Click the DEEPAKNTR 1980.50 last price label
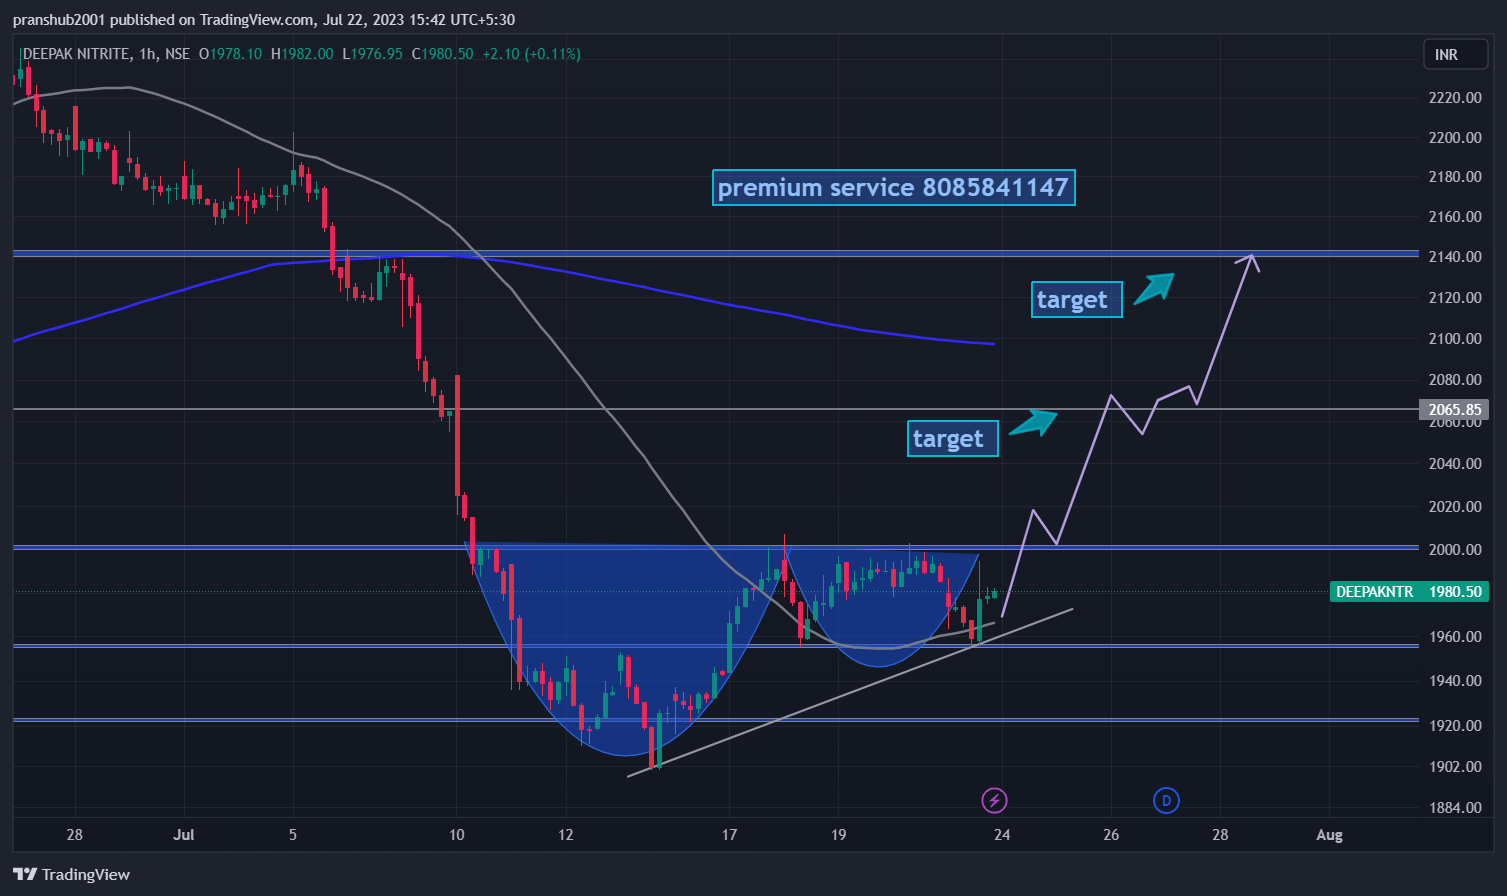This screenshot has width=1507, height=896. coord(1409,591)
